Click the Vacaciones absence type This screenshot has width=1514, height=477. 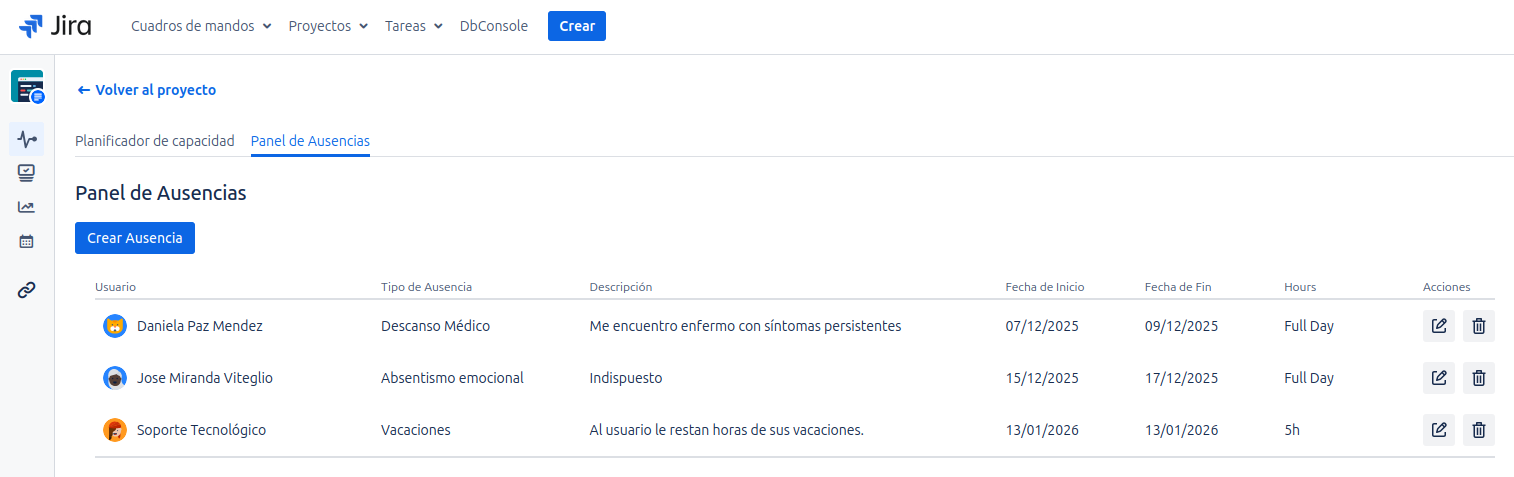tap(416, 430)
